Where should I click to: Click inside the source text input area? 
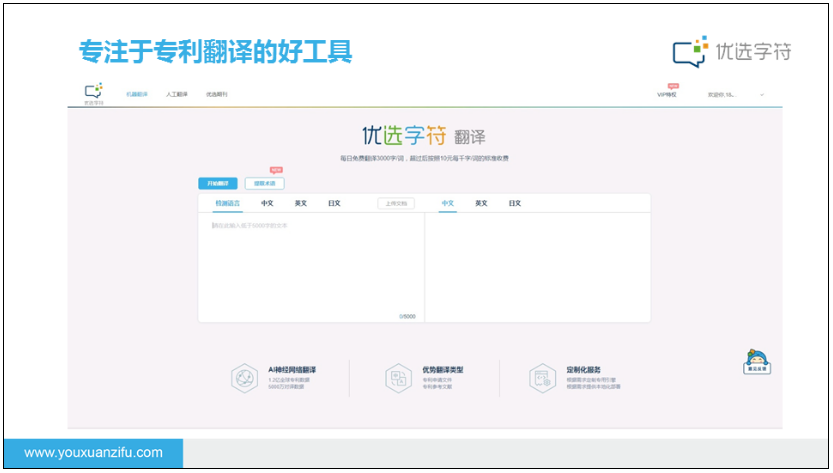coord(310,265)
